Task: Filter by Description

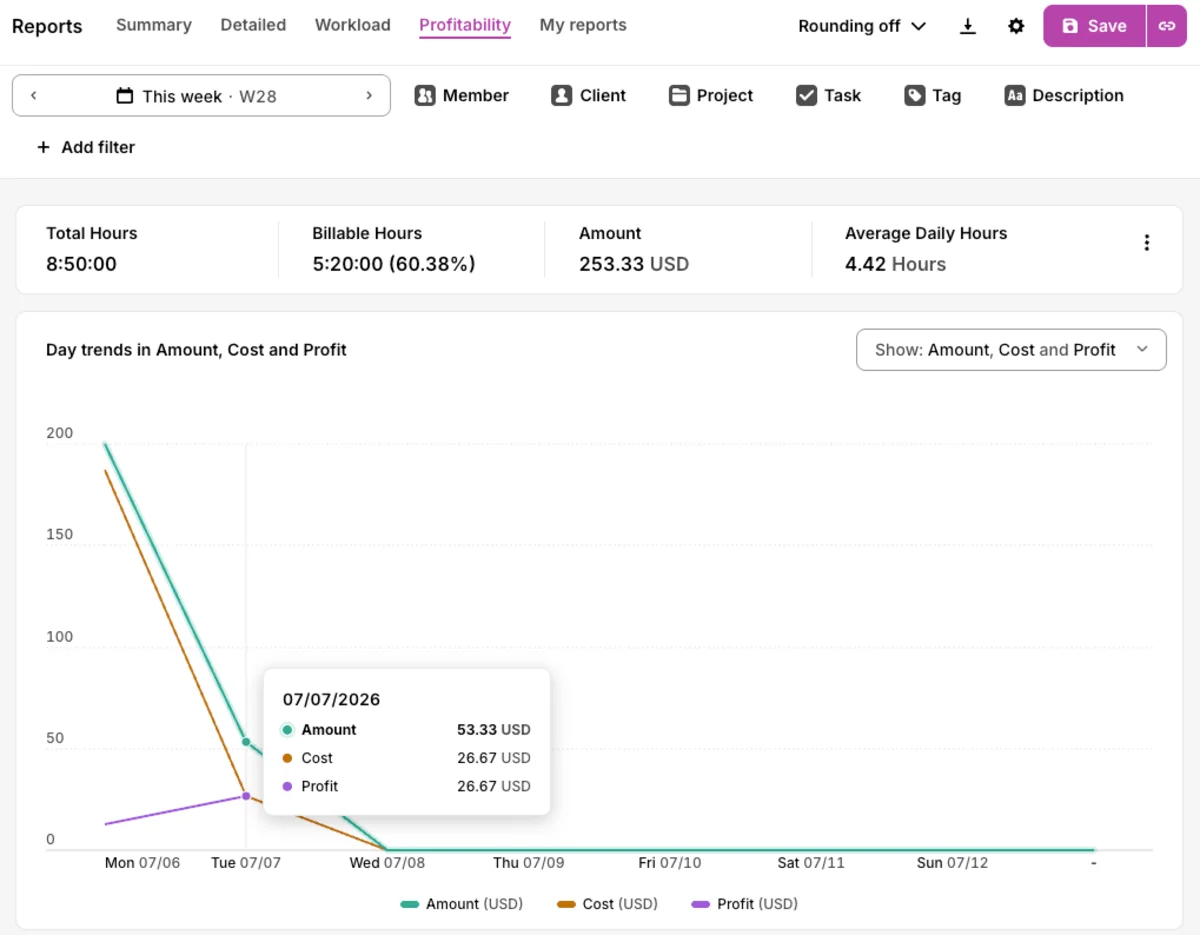Action: pos(1064,96)
